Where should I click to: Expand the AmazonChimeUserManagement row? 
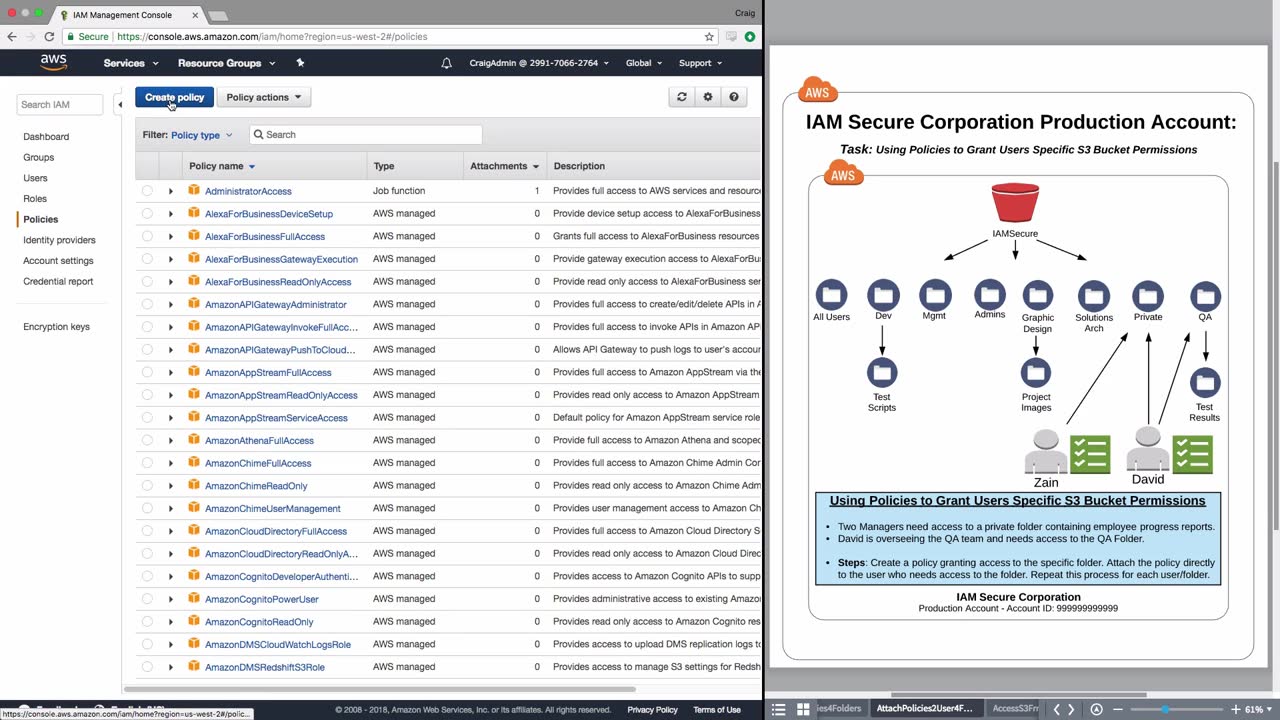coord(171,508)
